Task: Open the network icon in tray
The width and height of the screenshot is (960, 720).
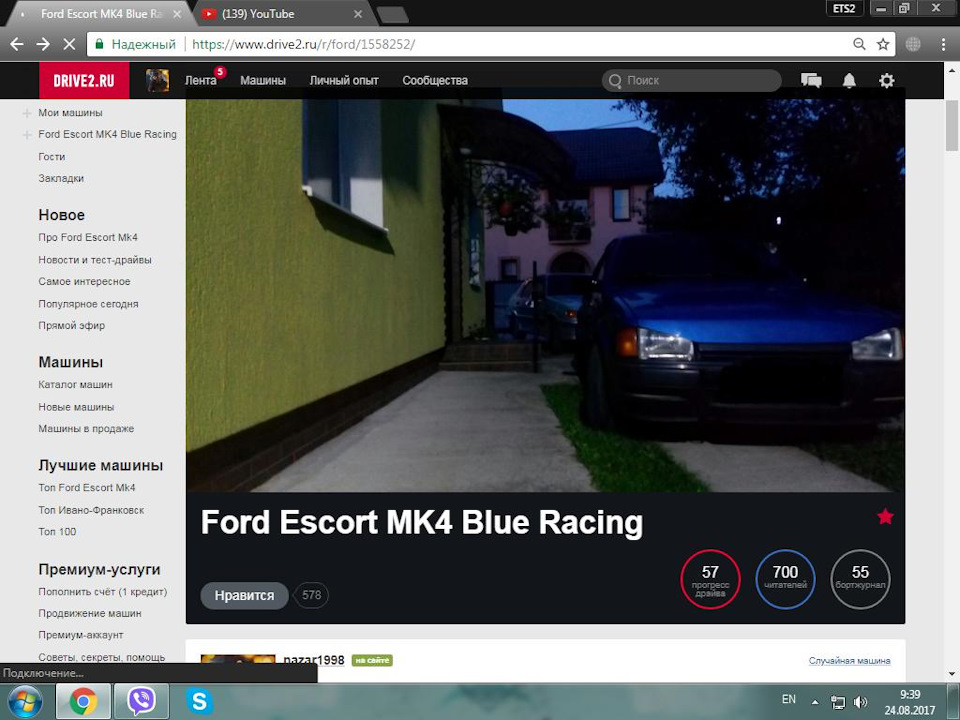Action: point(838,702)
